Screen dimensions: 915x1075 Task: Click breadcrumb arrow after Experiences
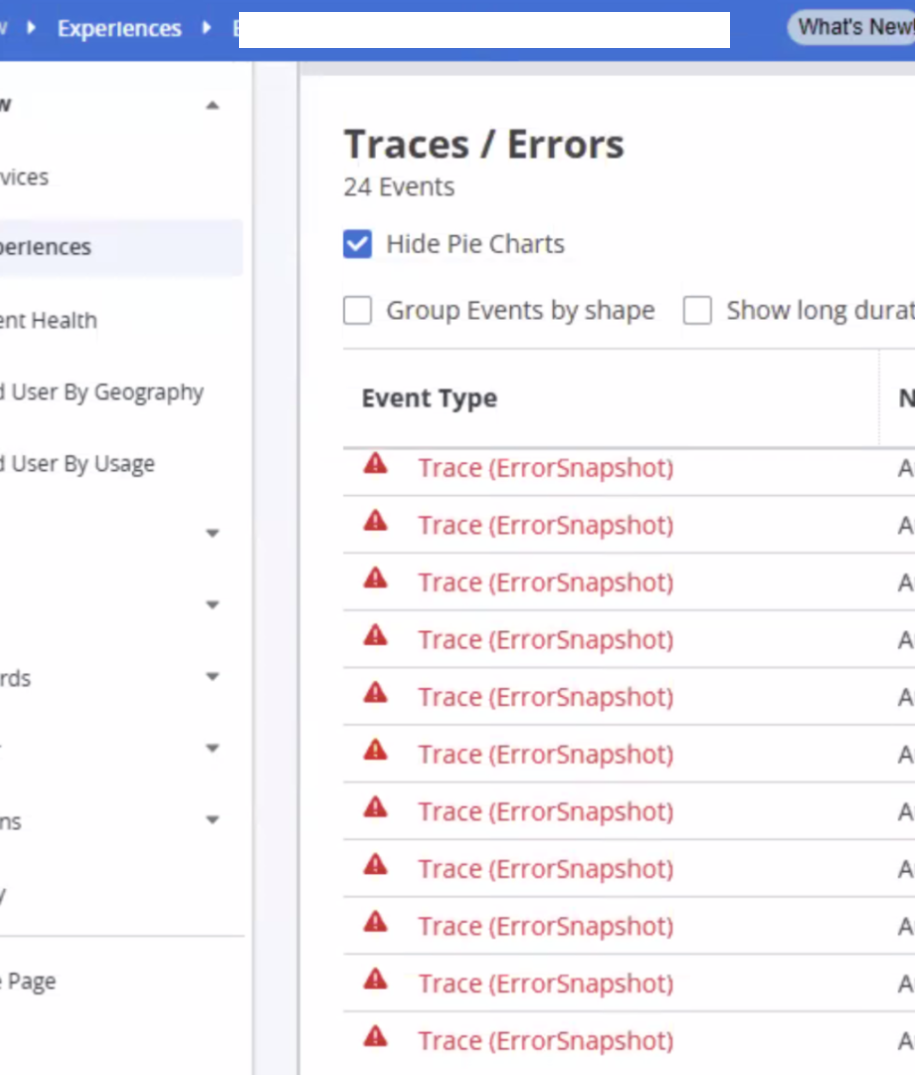[207, 28]
